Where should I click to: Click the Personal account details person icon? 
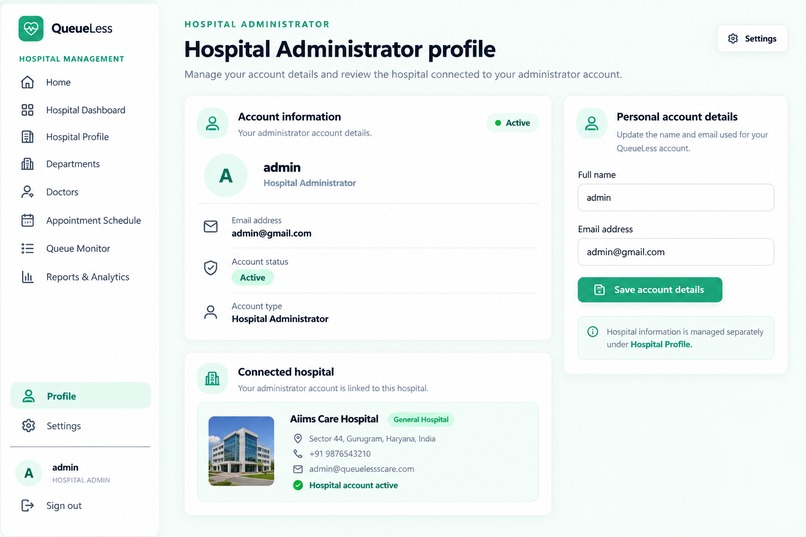pyautogui.click(x=592, y=123)
